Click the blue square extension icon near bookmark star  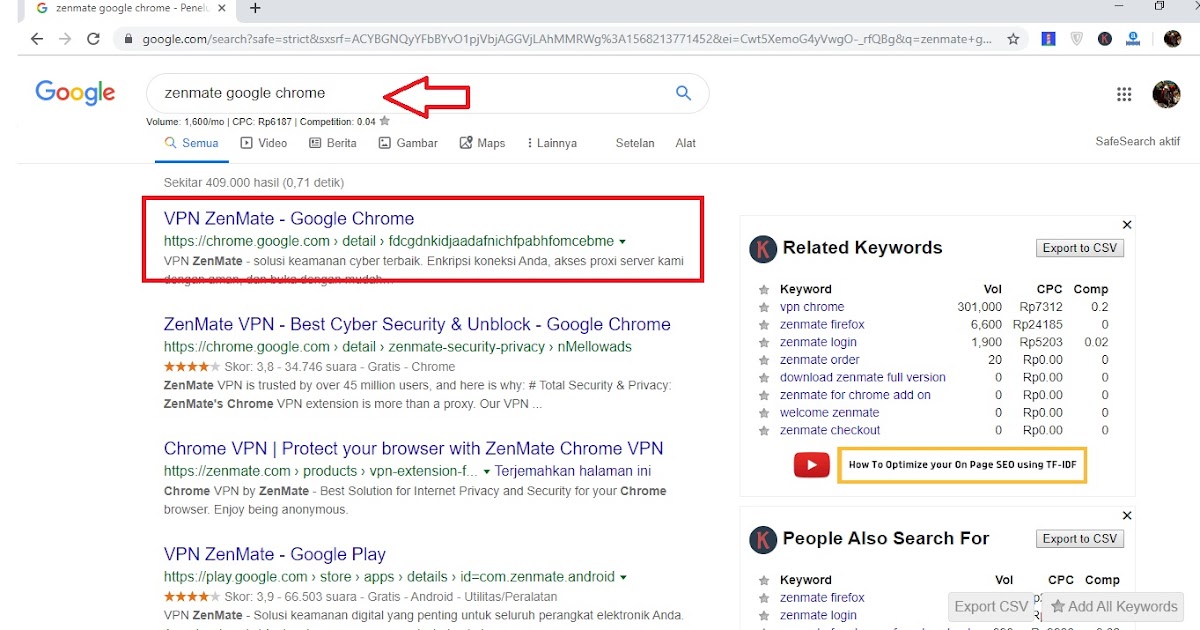(1047, 39)
